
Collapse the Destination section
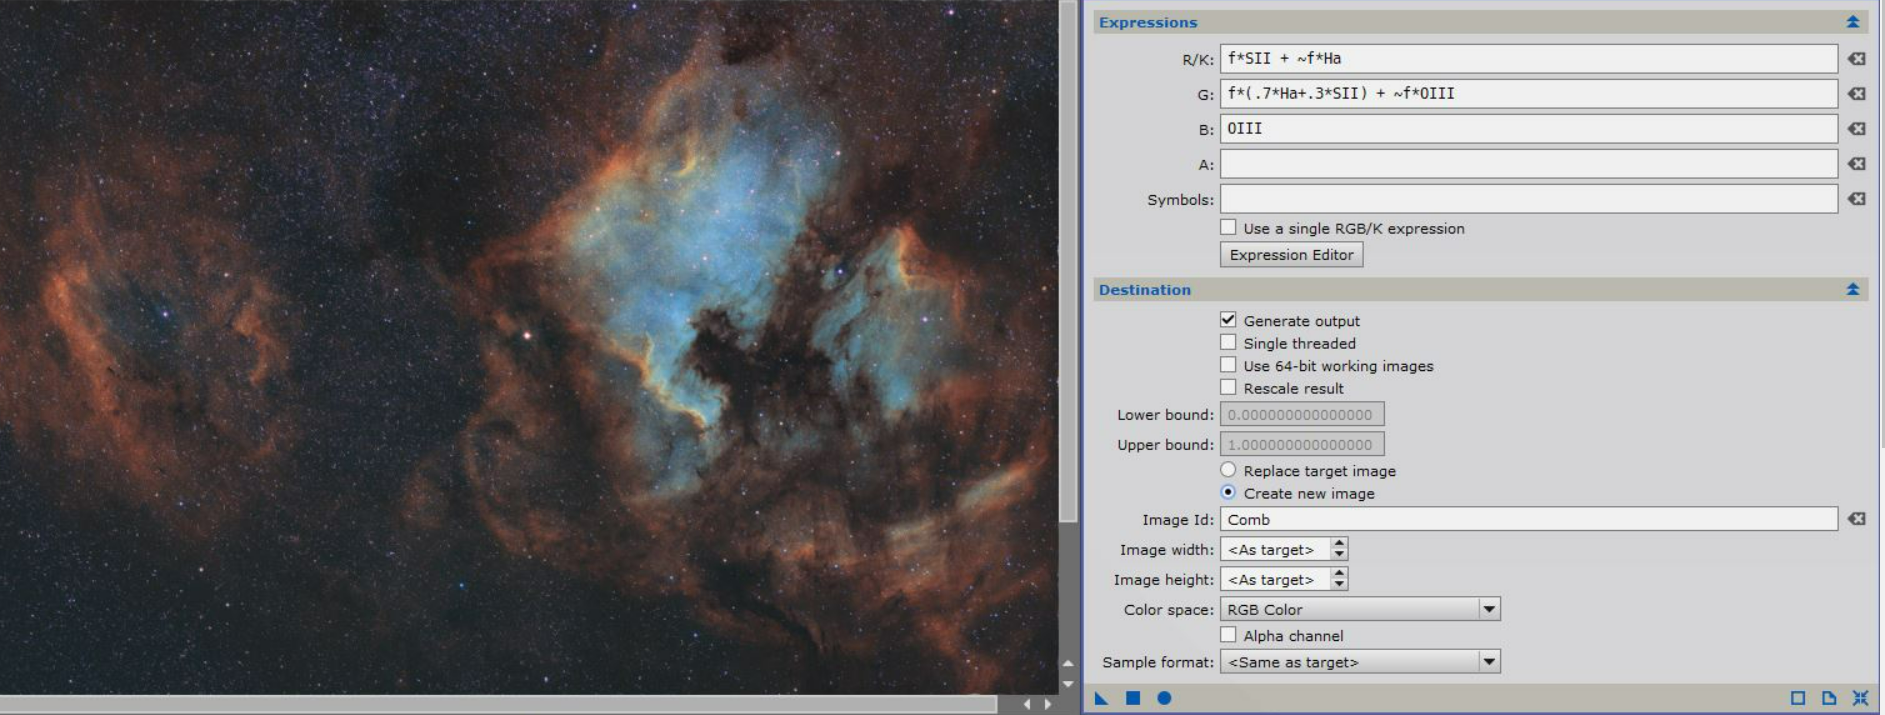[1852, 289]
